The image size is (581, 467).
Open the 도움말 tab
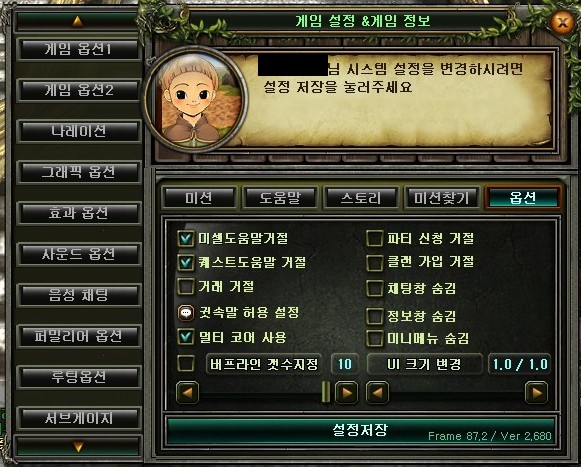(x=280, y=198)
